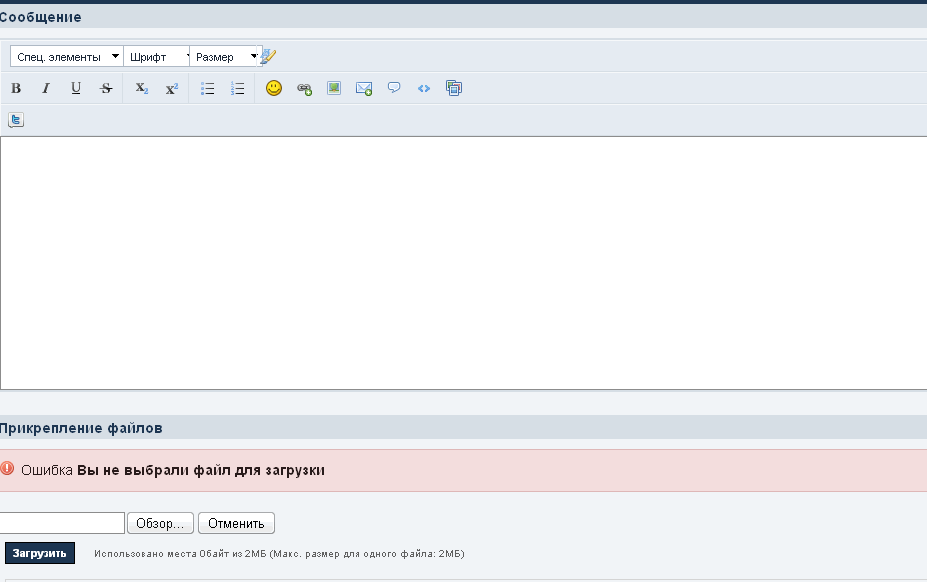Click the Twitter embed icon
This screenshot has height=582, width=927.
(16, 120)
